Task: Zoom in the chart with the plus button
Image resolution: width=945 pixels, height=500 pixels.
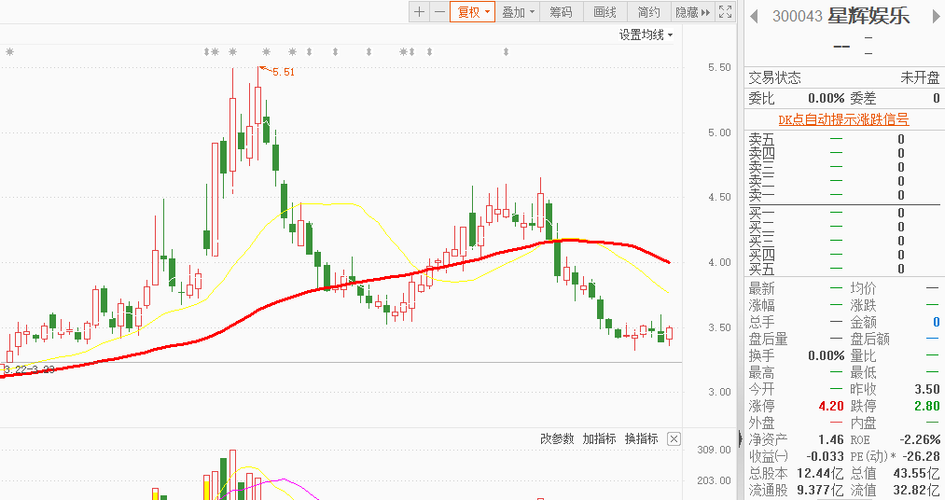Action: pyautogui.click(x=419, y=11)
